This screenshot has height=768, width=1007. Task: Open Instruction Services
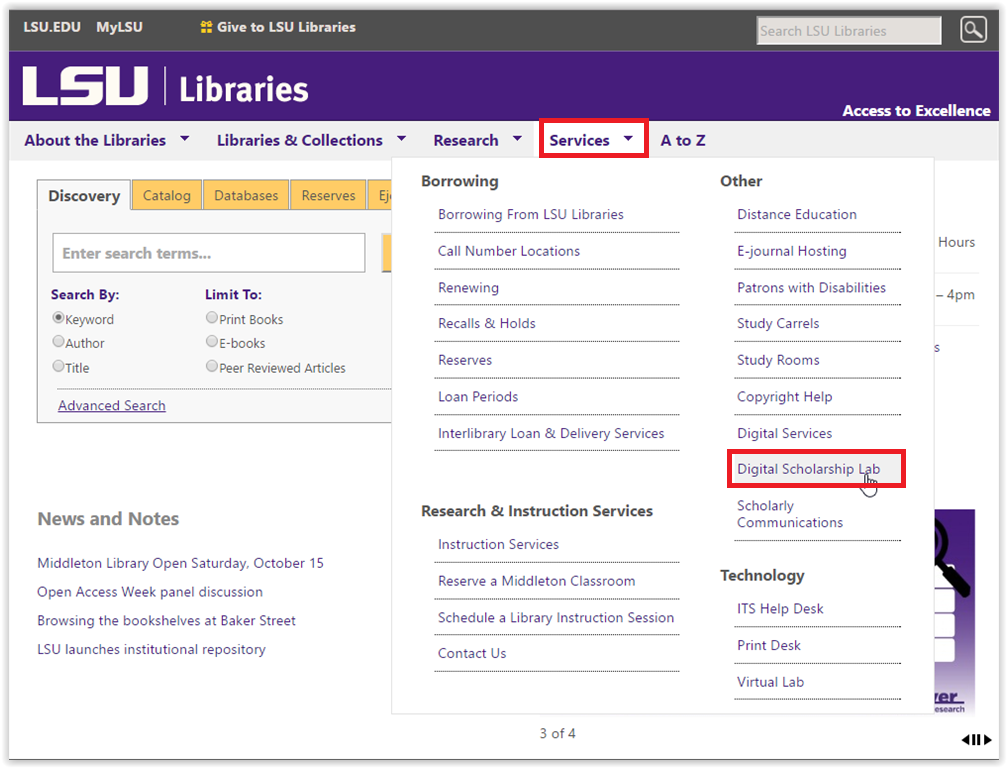[498, 544]
